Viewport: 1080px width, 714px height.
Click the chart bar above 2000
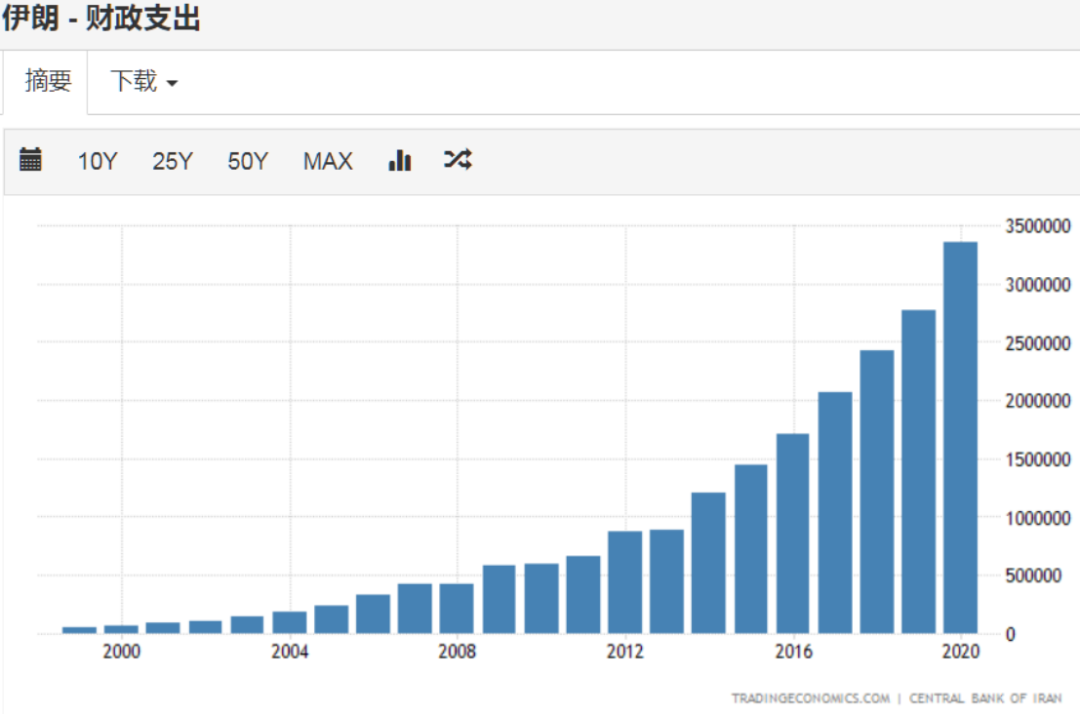click(121, 629)
